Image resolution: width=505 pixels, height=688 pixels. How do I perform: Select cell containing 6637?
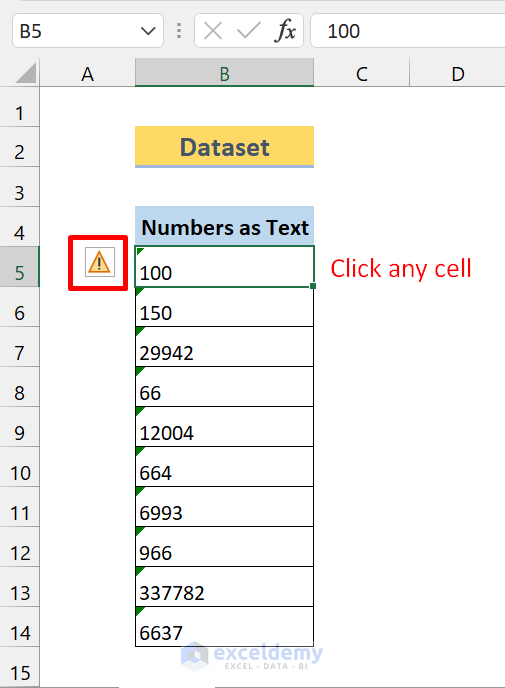click(x=224, y=627)
